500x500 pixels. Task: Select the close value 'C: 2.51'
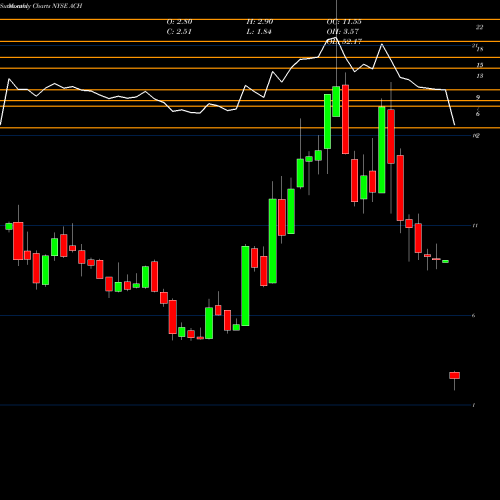[179, 32]
